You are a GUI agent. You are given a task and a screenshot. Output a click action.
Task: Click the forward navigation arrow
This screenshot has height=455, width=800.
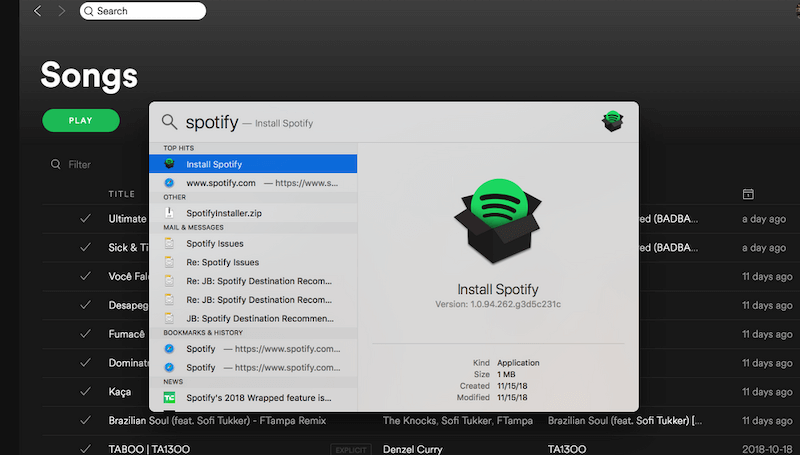pos(61,11)
